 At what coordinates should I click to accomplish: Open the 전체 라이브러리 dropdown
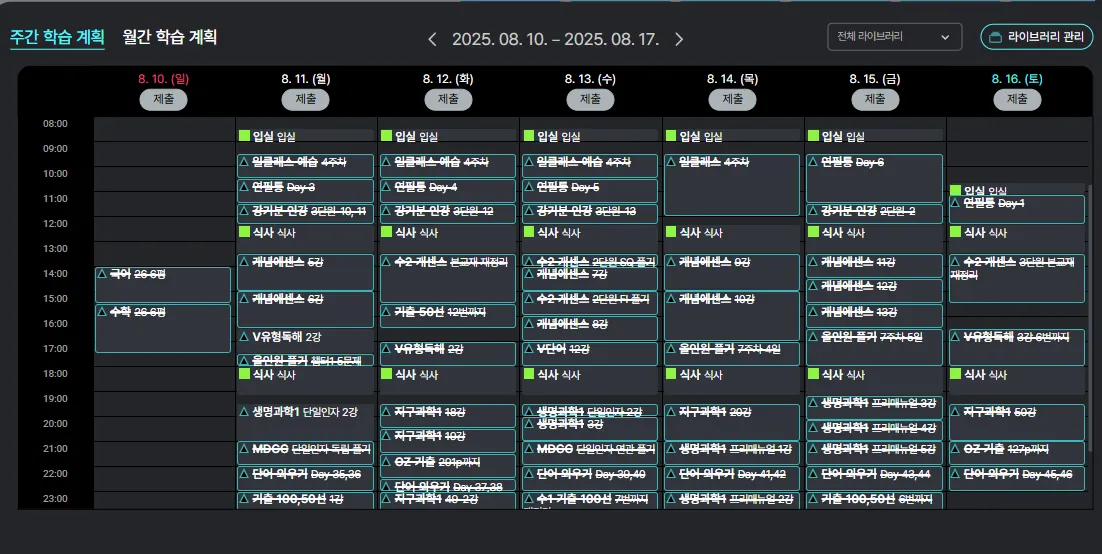click(894, 37)
